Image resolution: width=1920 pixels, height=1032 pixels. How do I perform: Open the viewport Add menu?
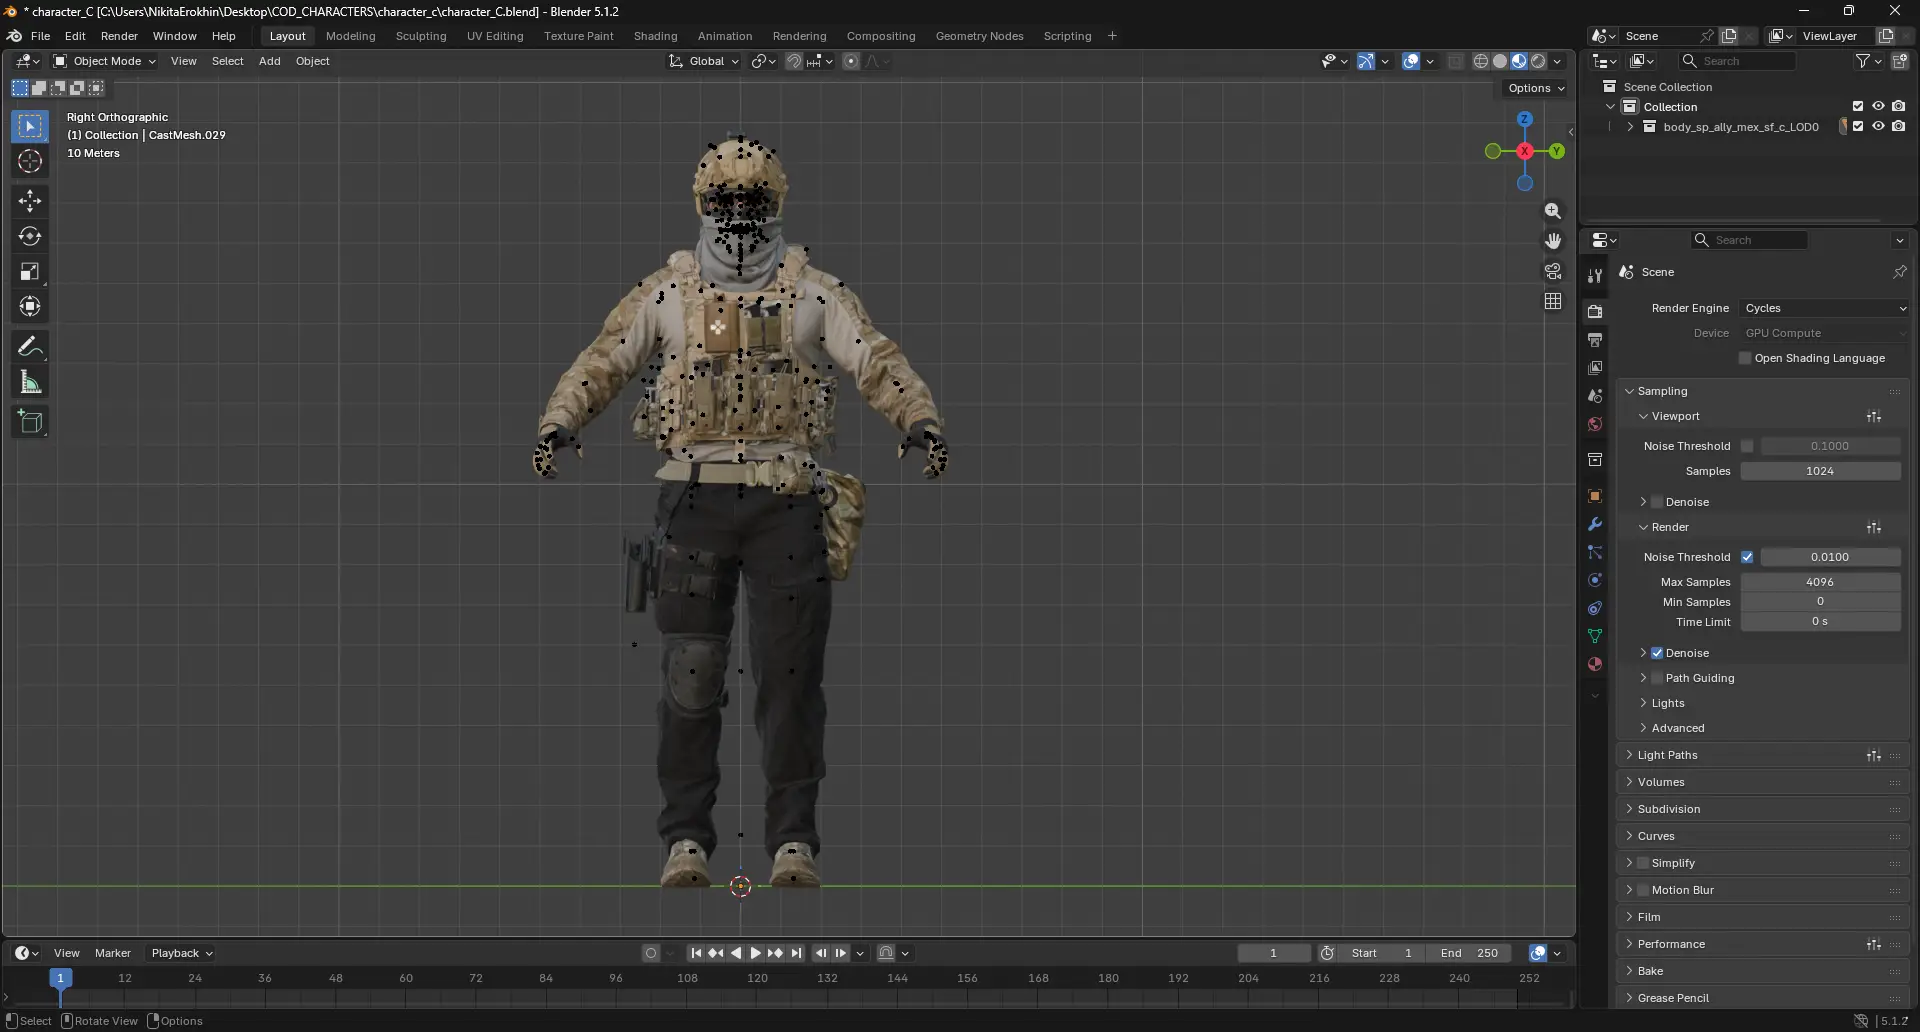[x=270, y=61]
